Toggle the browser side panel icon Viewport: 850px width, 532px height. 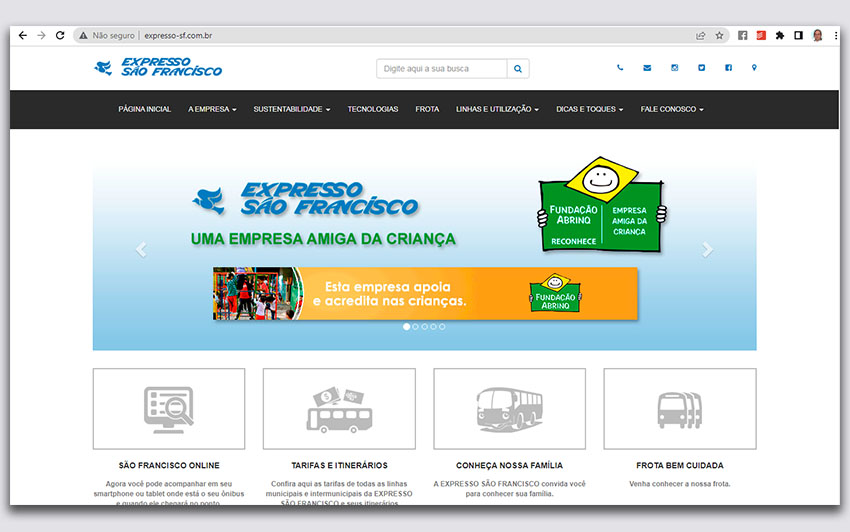tap(798, 35)
